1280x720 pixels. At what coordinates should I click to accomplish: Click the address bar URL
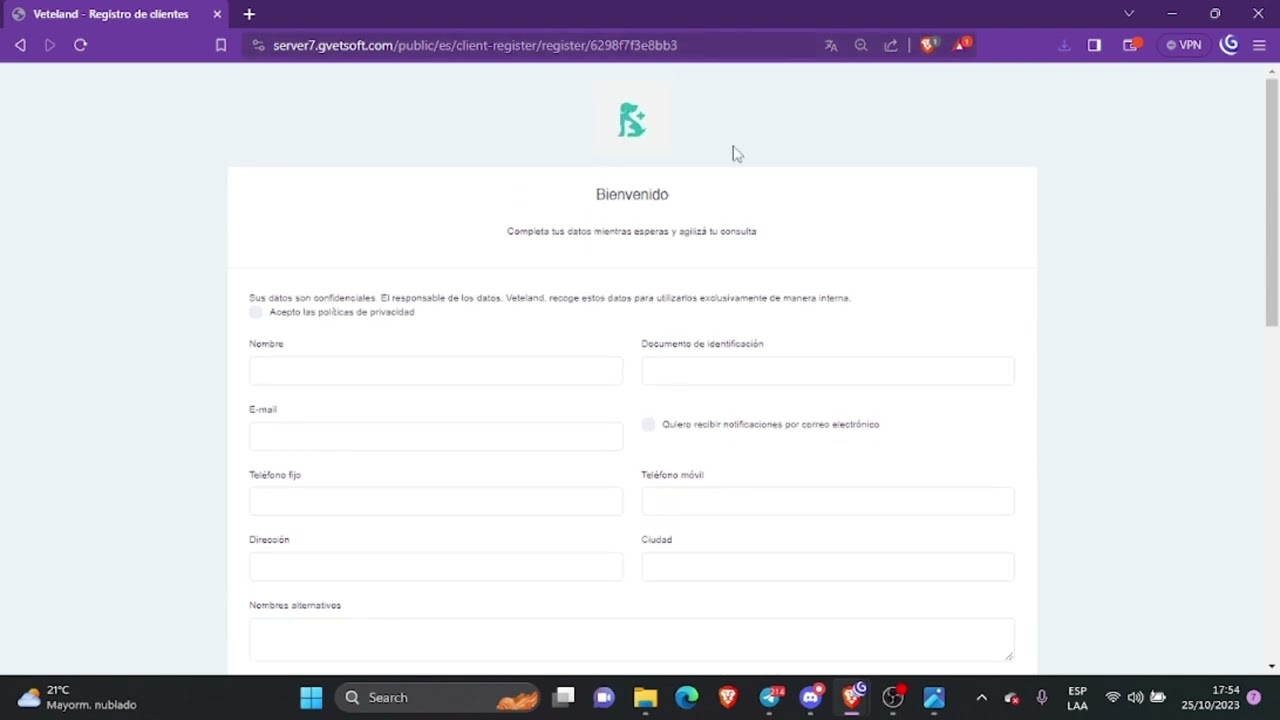pyautogui.click(x=475, y=45)
